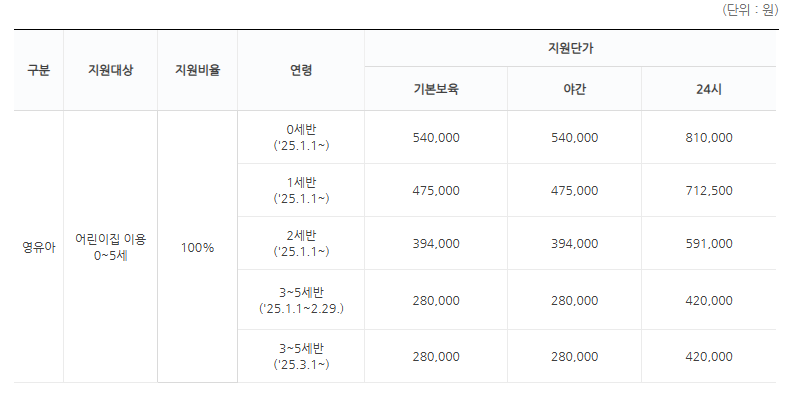This screenshot has width=788, height=394.
Task: Select the 어린이집 이용 0~5세 cell
Action: click(111, 247)
